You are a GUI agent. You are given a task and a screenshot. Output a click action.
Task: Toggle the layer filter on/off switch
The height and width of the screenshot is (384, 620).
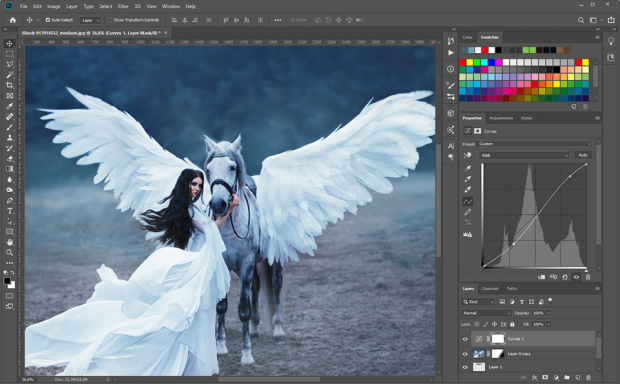[550, 301]
